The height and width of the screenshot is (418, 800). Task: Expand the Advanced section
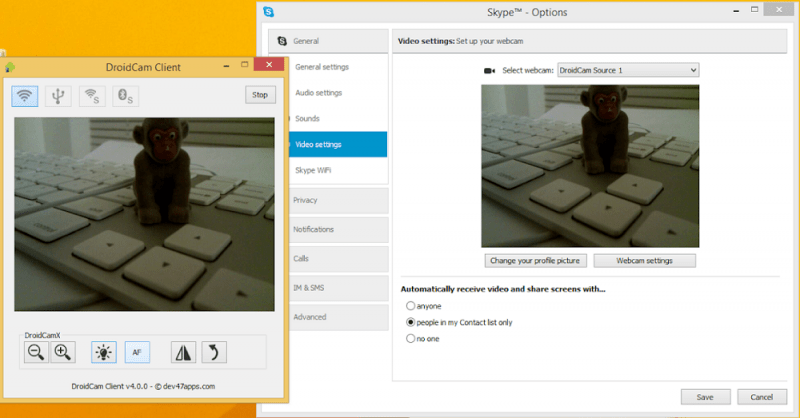point(339,317)
